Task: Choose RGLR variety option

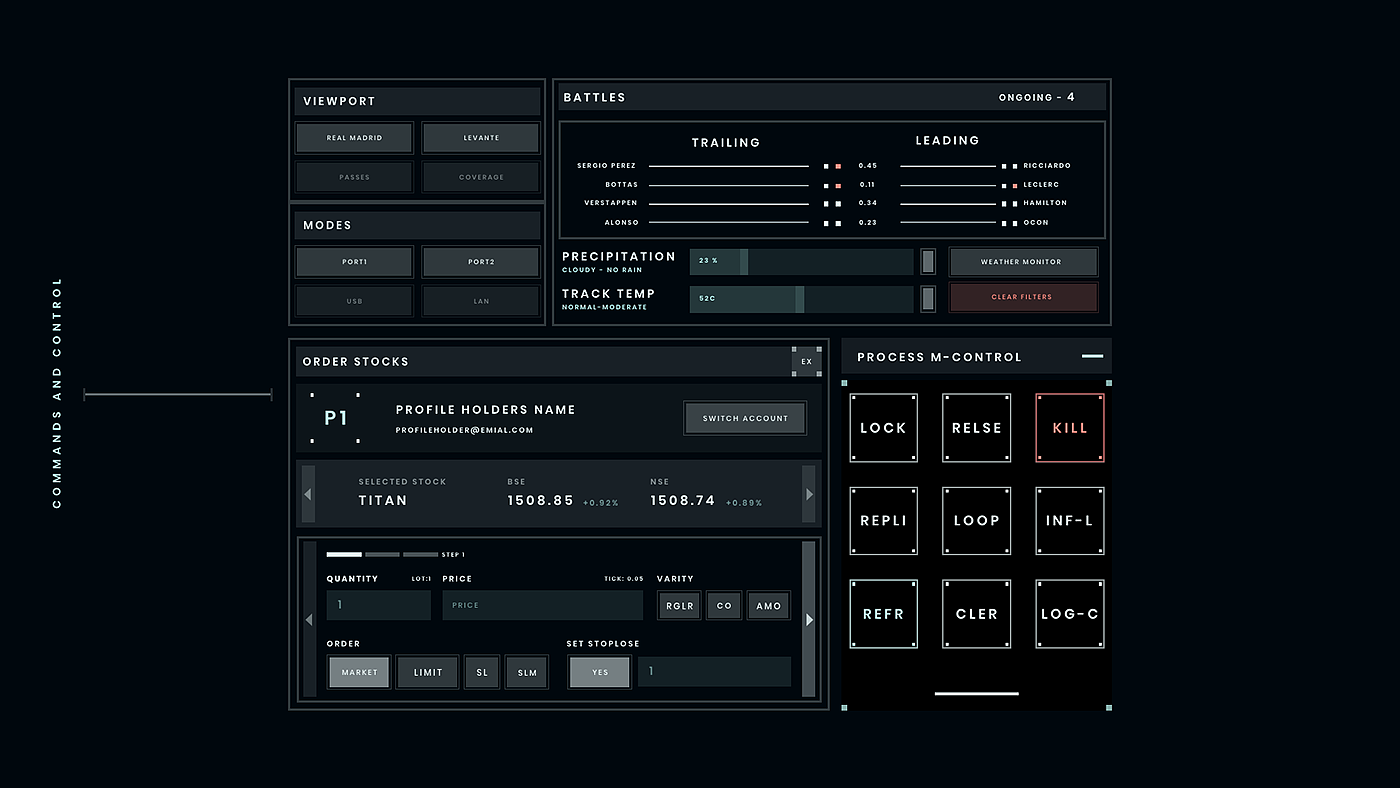Action: point(679,606)
